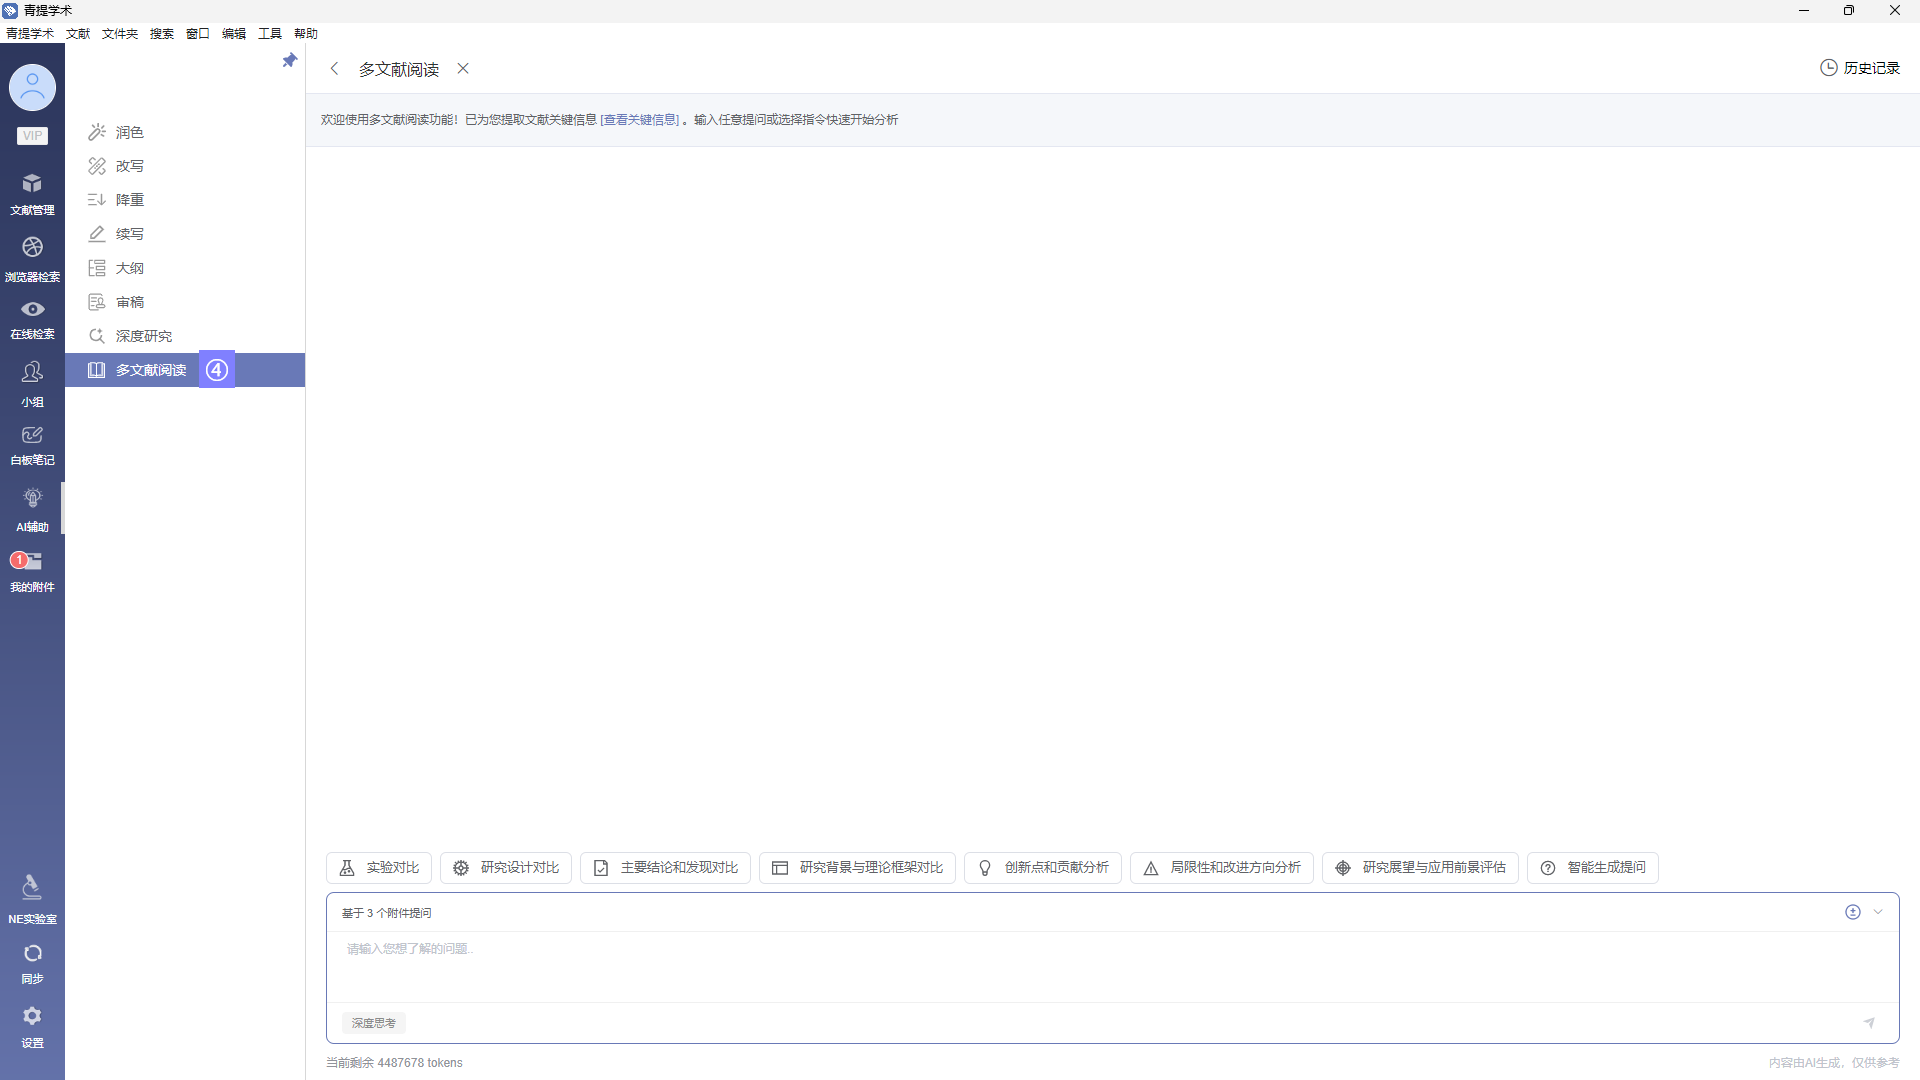Click the 实验对比 quick prompt button
Screen dimensions: 1920x1080
click(378, 867)
